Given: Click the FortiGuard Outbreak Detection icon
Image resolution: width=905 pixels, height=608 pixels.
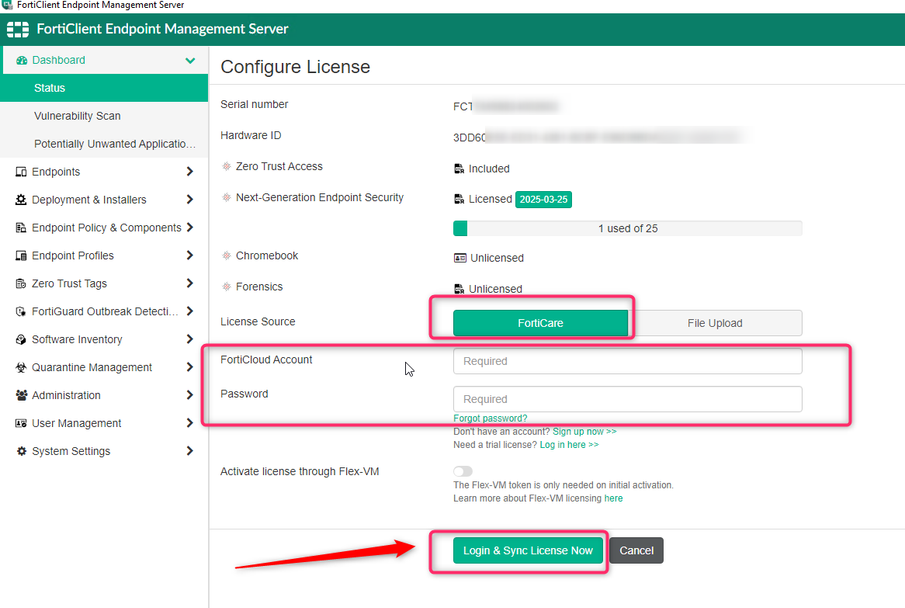Looking at the screenshot, I should click(21, 311).
